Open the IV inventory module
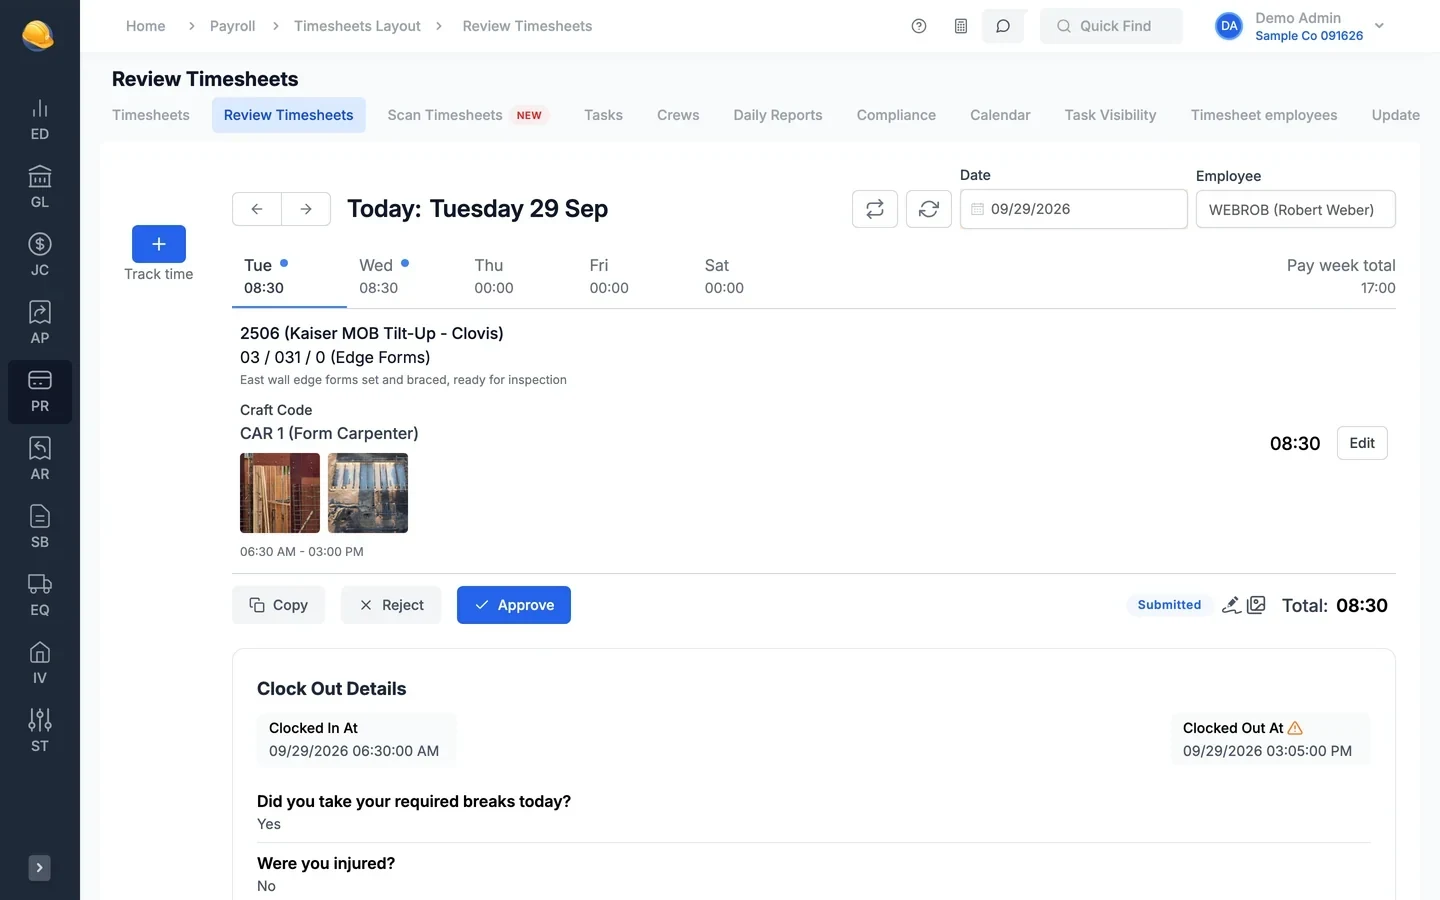Image resolution: width=1440 pixels, height=900 pixels. pyautogui.click(x=40, y=664)
